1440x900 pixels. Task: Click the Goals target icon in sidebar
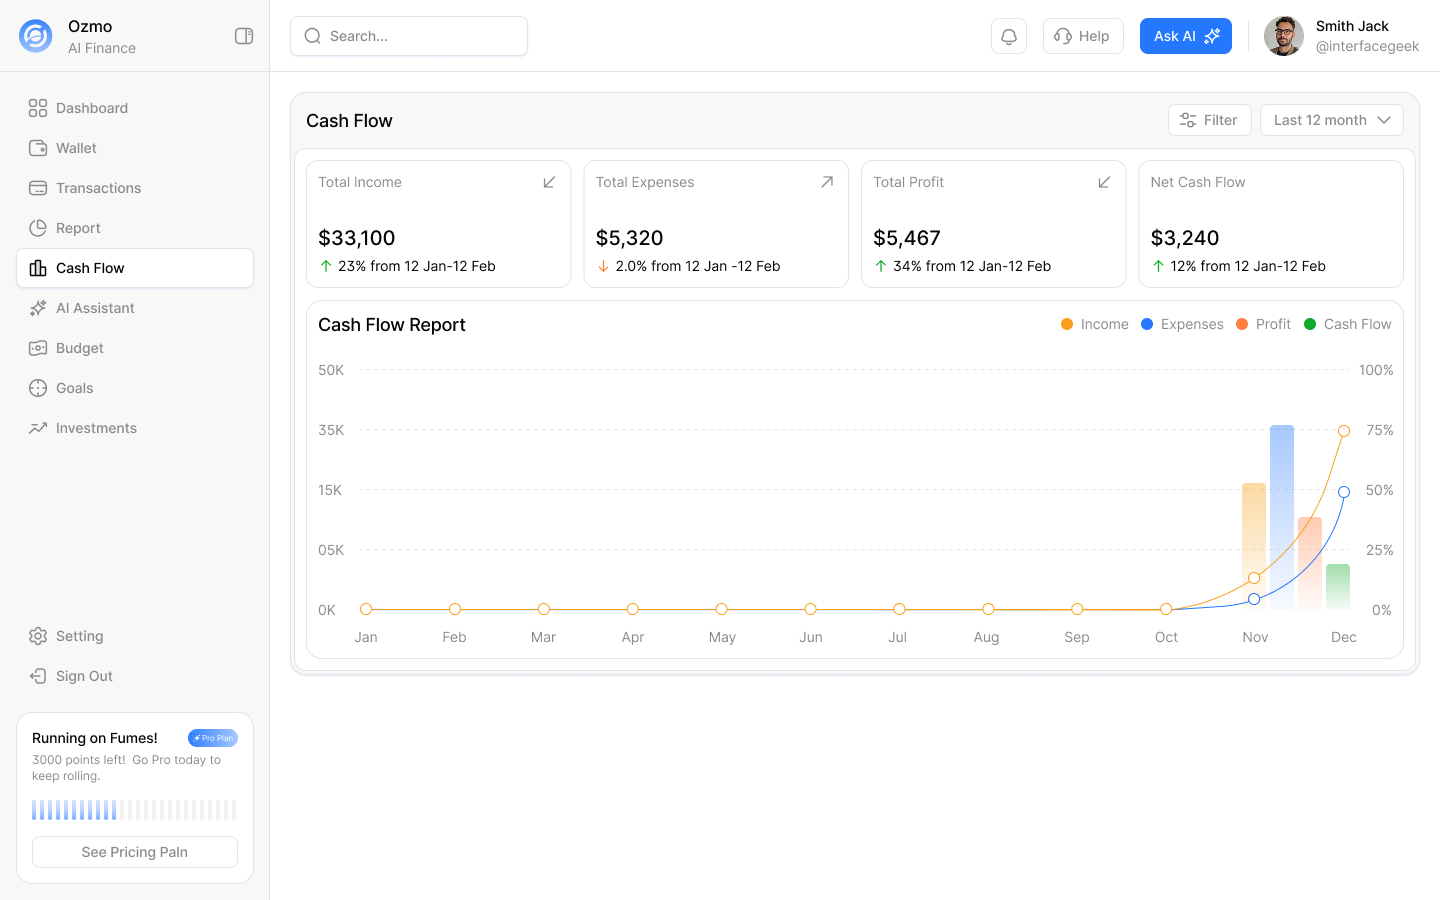38,388
